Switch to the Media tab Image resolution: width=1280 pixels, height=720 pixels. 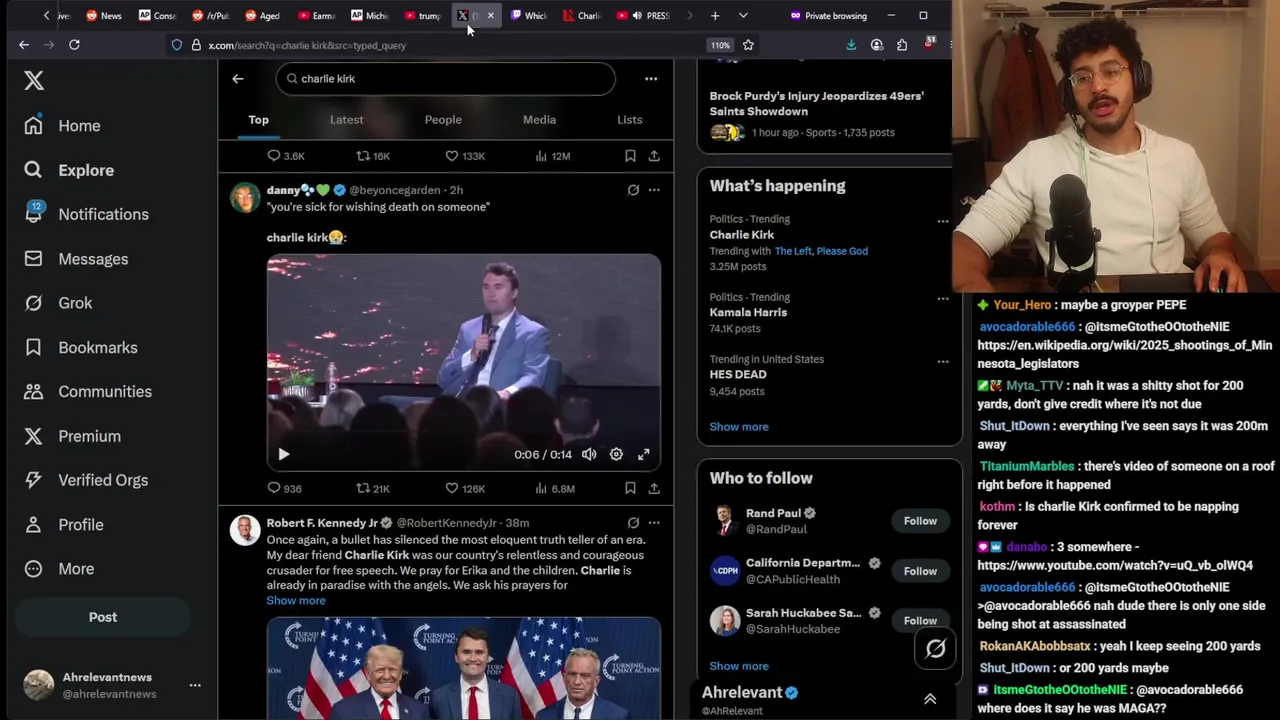click(x=539, y=120)
